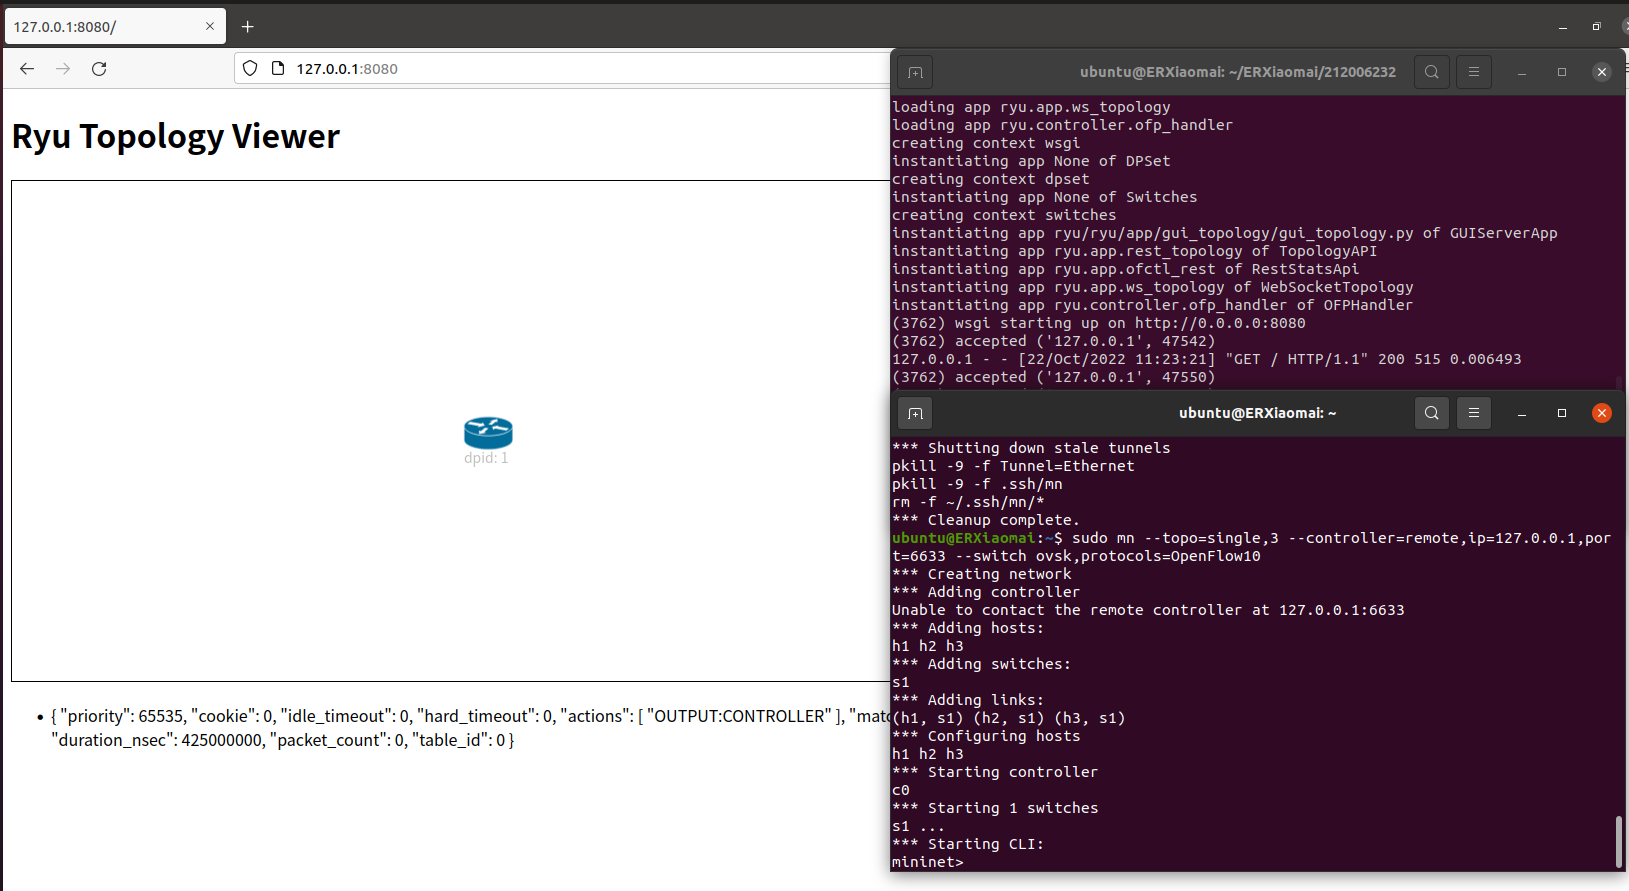Viewport: 1629px width, 891px height.
Task: Reload the Ryu Topology Viewer page
Action: (x=99, y=68)
